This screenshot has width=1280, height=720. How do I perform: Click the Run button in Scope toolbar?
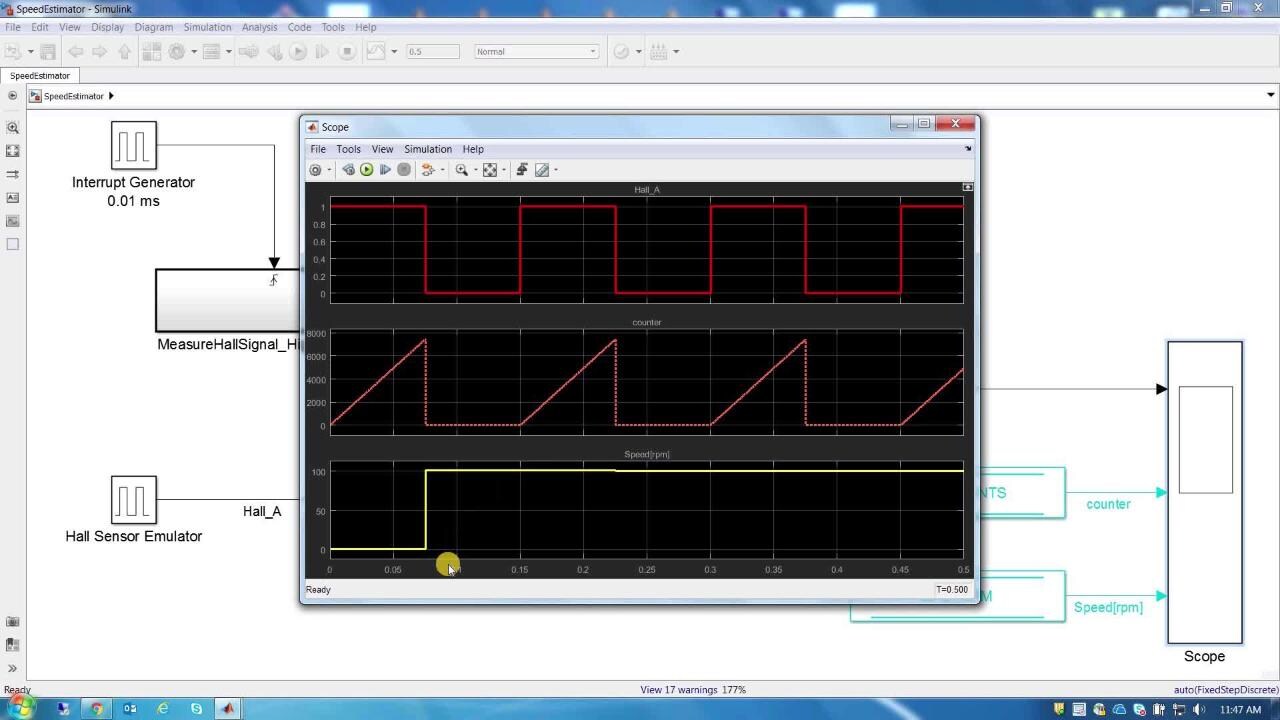point(367,170)
